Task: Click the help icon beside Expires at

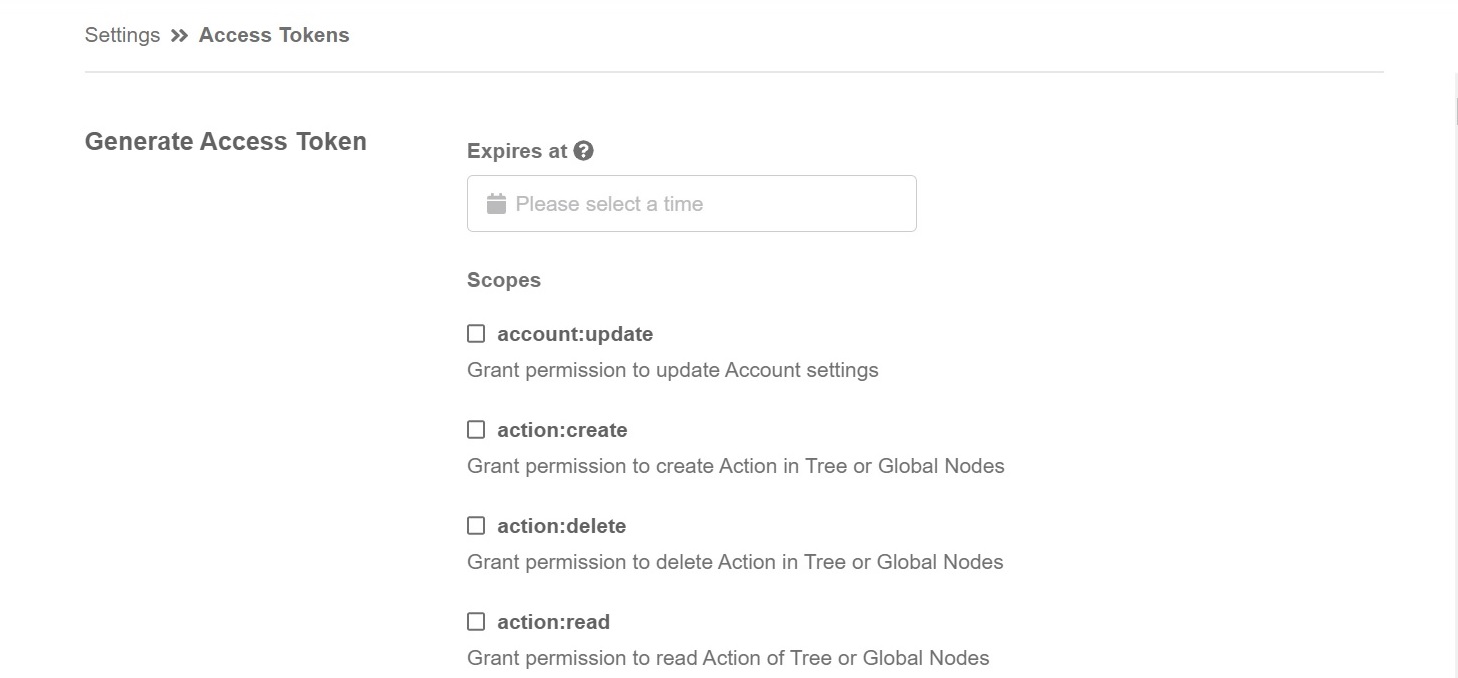Action: [x=584, y=151]
